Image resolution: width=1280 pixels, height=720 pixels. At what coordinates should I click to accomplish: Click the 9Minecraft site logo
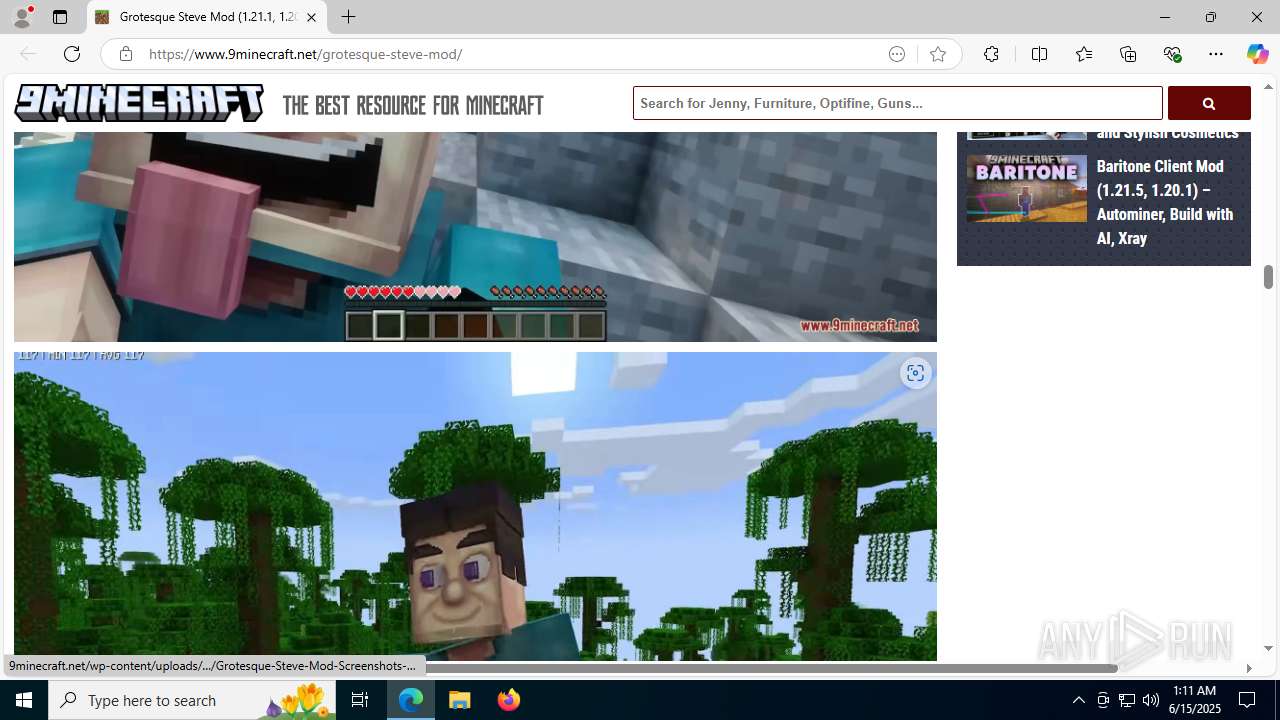pyautogui.click(x=139, y=103)
